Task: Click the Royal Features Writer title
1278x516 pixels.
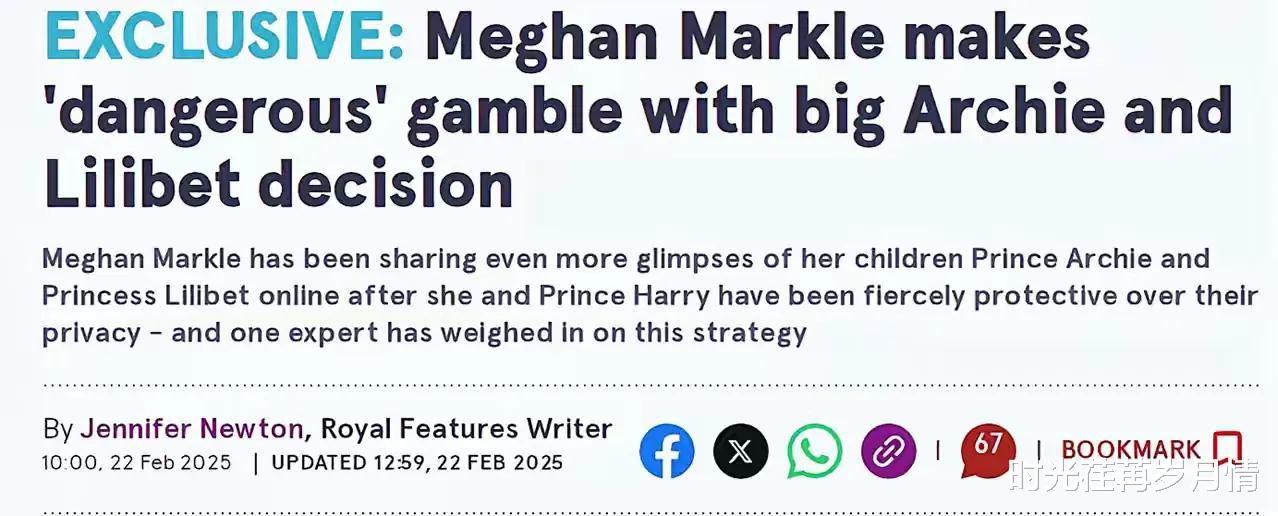Action: pyautogui.click(x=466, y=429)
